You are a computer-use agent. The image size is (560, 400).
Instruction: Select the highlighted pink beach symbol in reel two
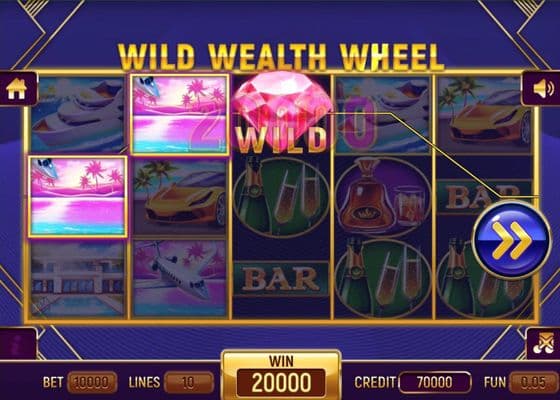pyautogui.click(x=180, y=115)
